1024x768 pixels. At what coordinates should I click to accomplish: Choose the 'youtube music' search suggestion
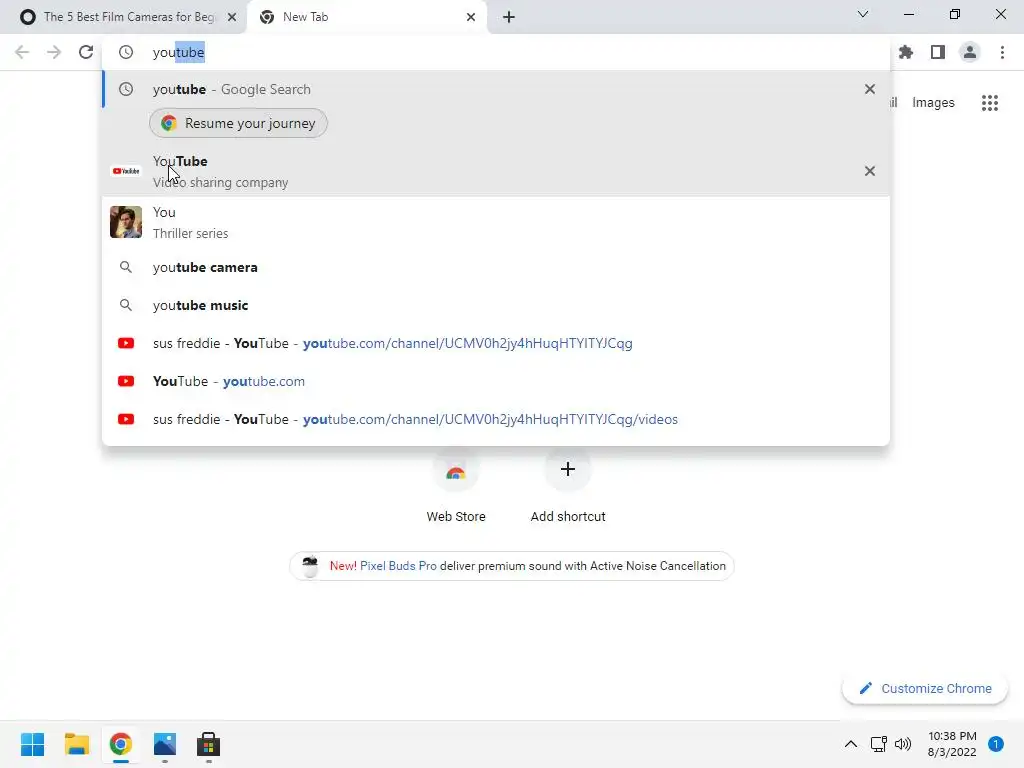pyautogui.click(x=496, y=305)
